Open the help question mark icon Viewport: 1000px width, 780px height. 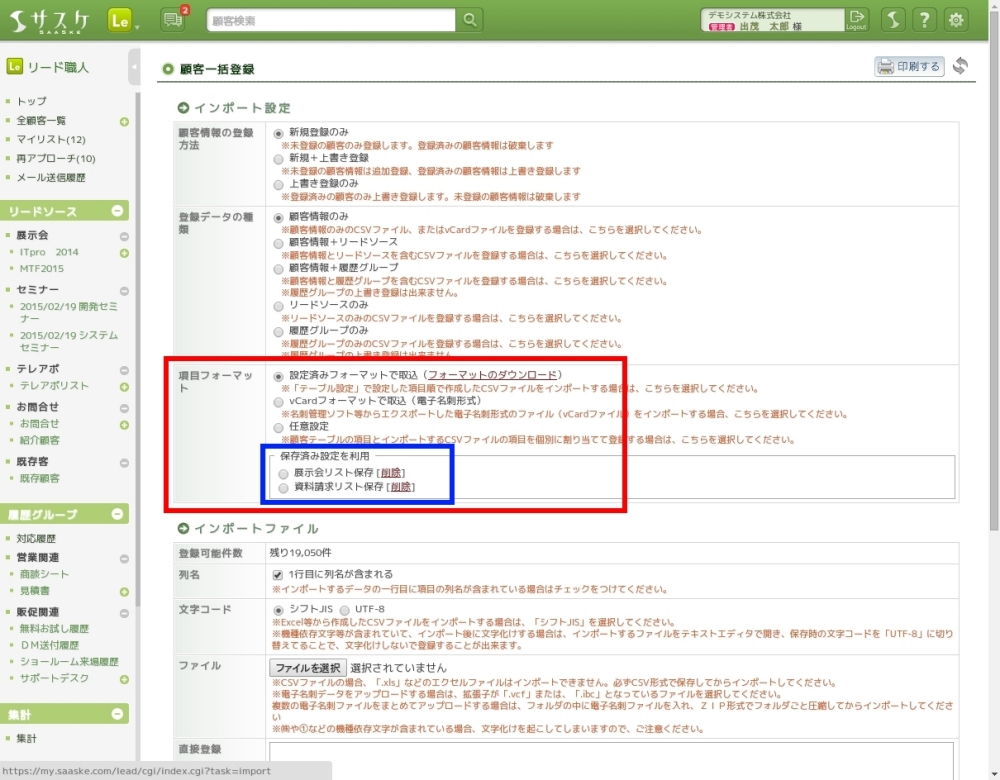pyautogui.click(x=925, y=20)
